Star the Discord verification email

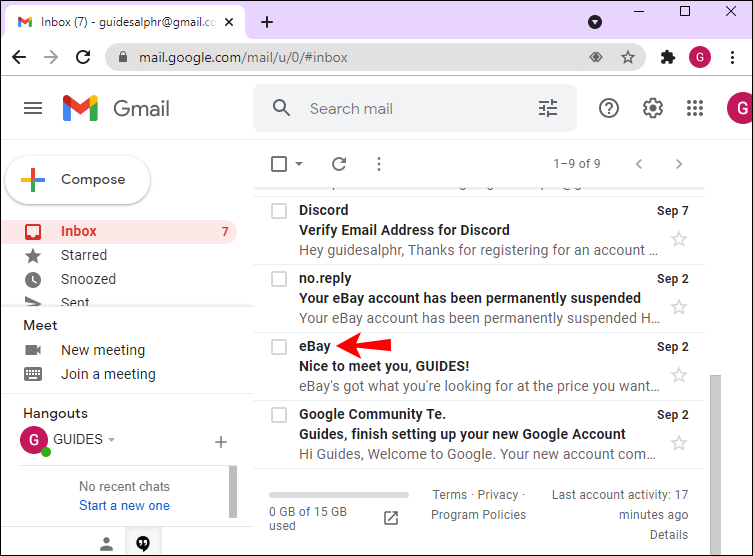click(x=679, y=239)
